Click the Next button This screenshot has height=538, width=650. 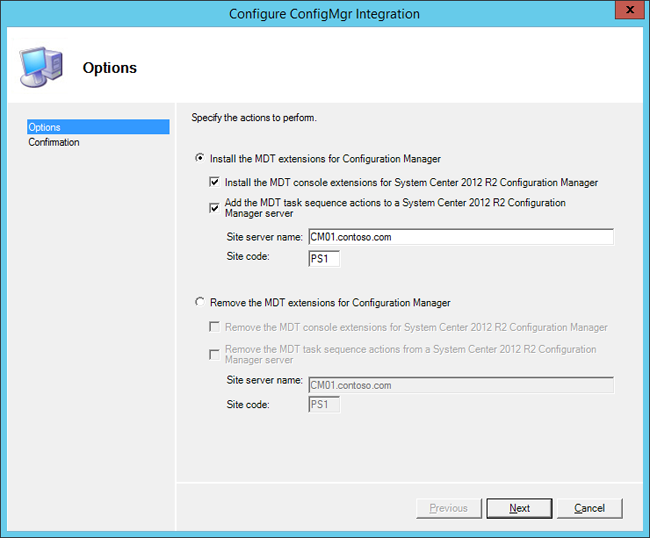pyautogui.click(x=519, y=508)
